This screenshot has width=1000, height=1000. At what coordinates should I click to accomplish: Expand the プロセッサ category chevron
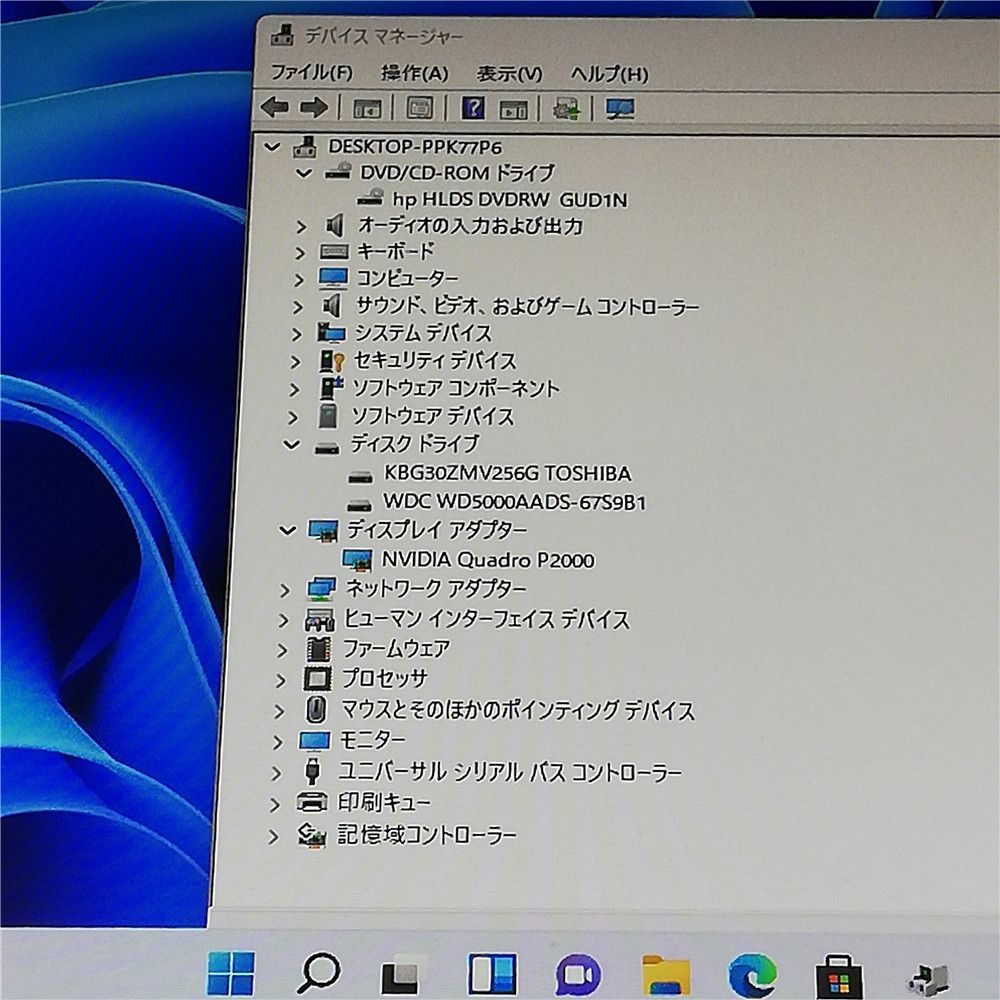click(281, 680)
